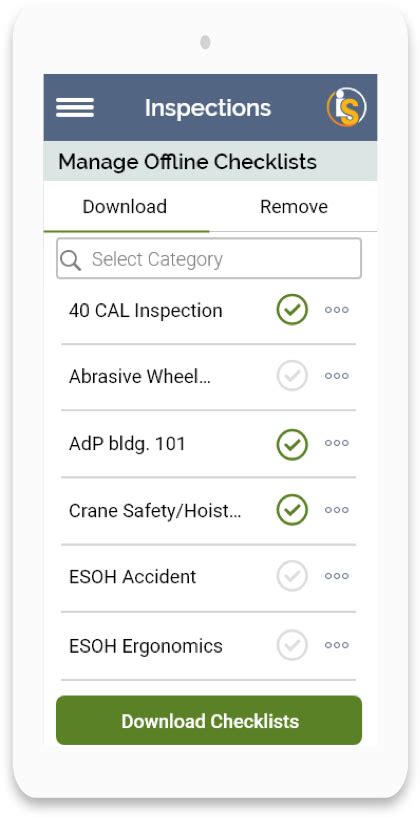Select the Download tab
This screenshot has width=420, height=818.
coord(125,207)
